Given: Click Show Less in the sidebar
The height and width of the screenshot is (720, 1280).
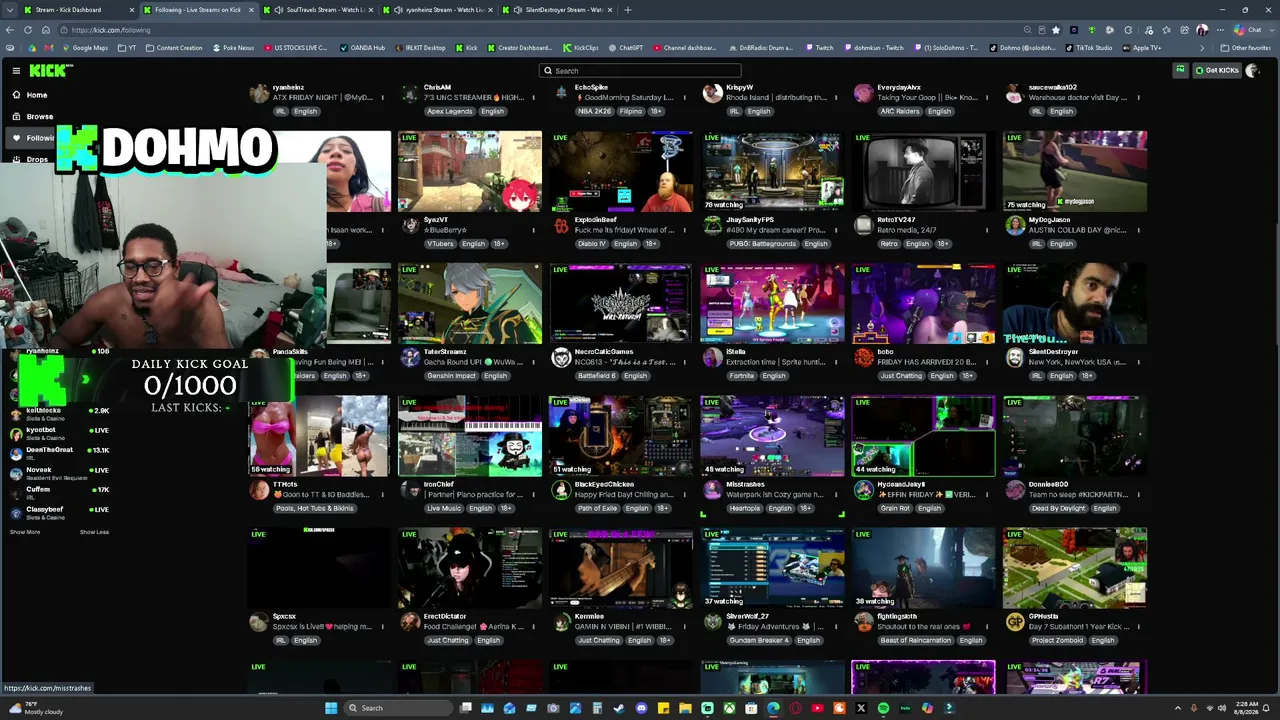Looking at the screenshot, I should [94, 532].
